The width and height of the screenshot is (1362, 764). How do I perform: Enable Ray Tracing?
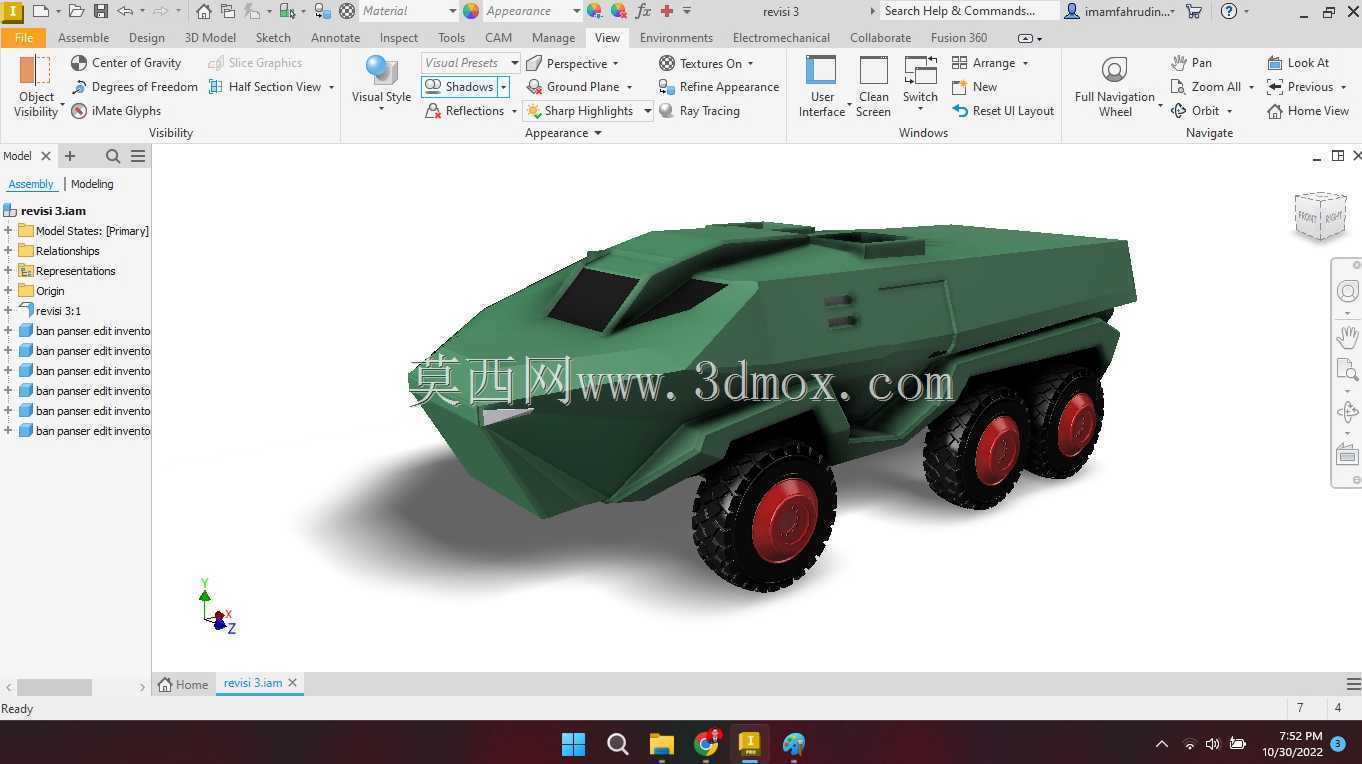point(699,111)
